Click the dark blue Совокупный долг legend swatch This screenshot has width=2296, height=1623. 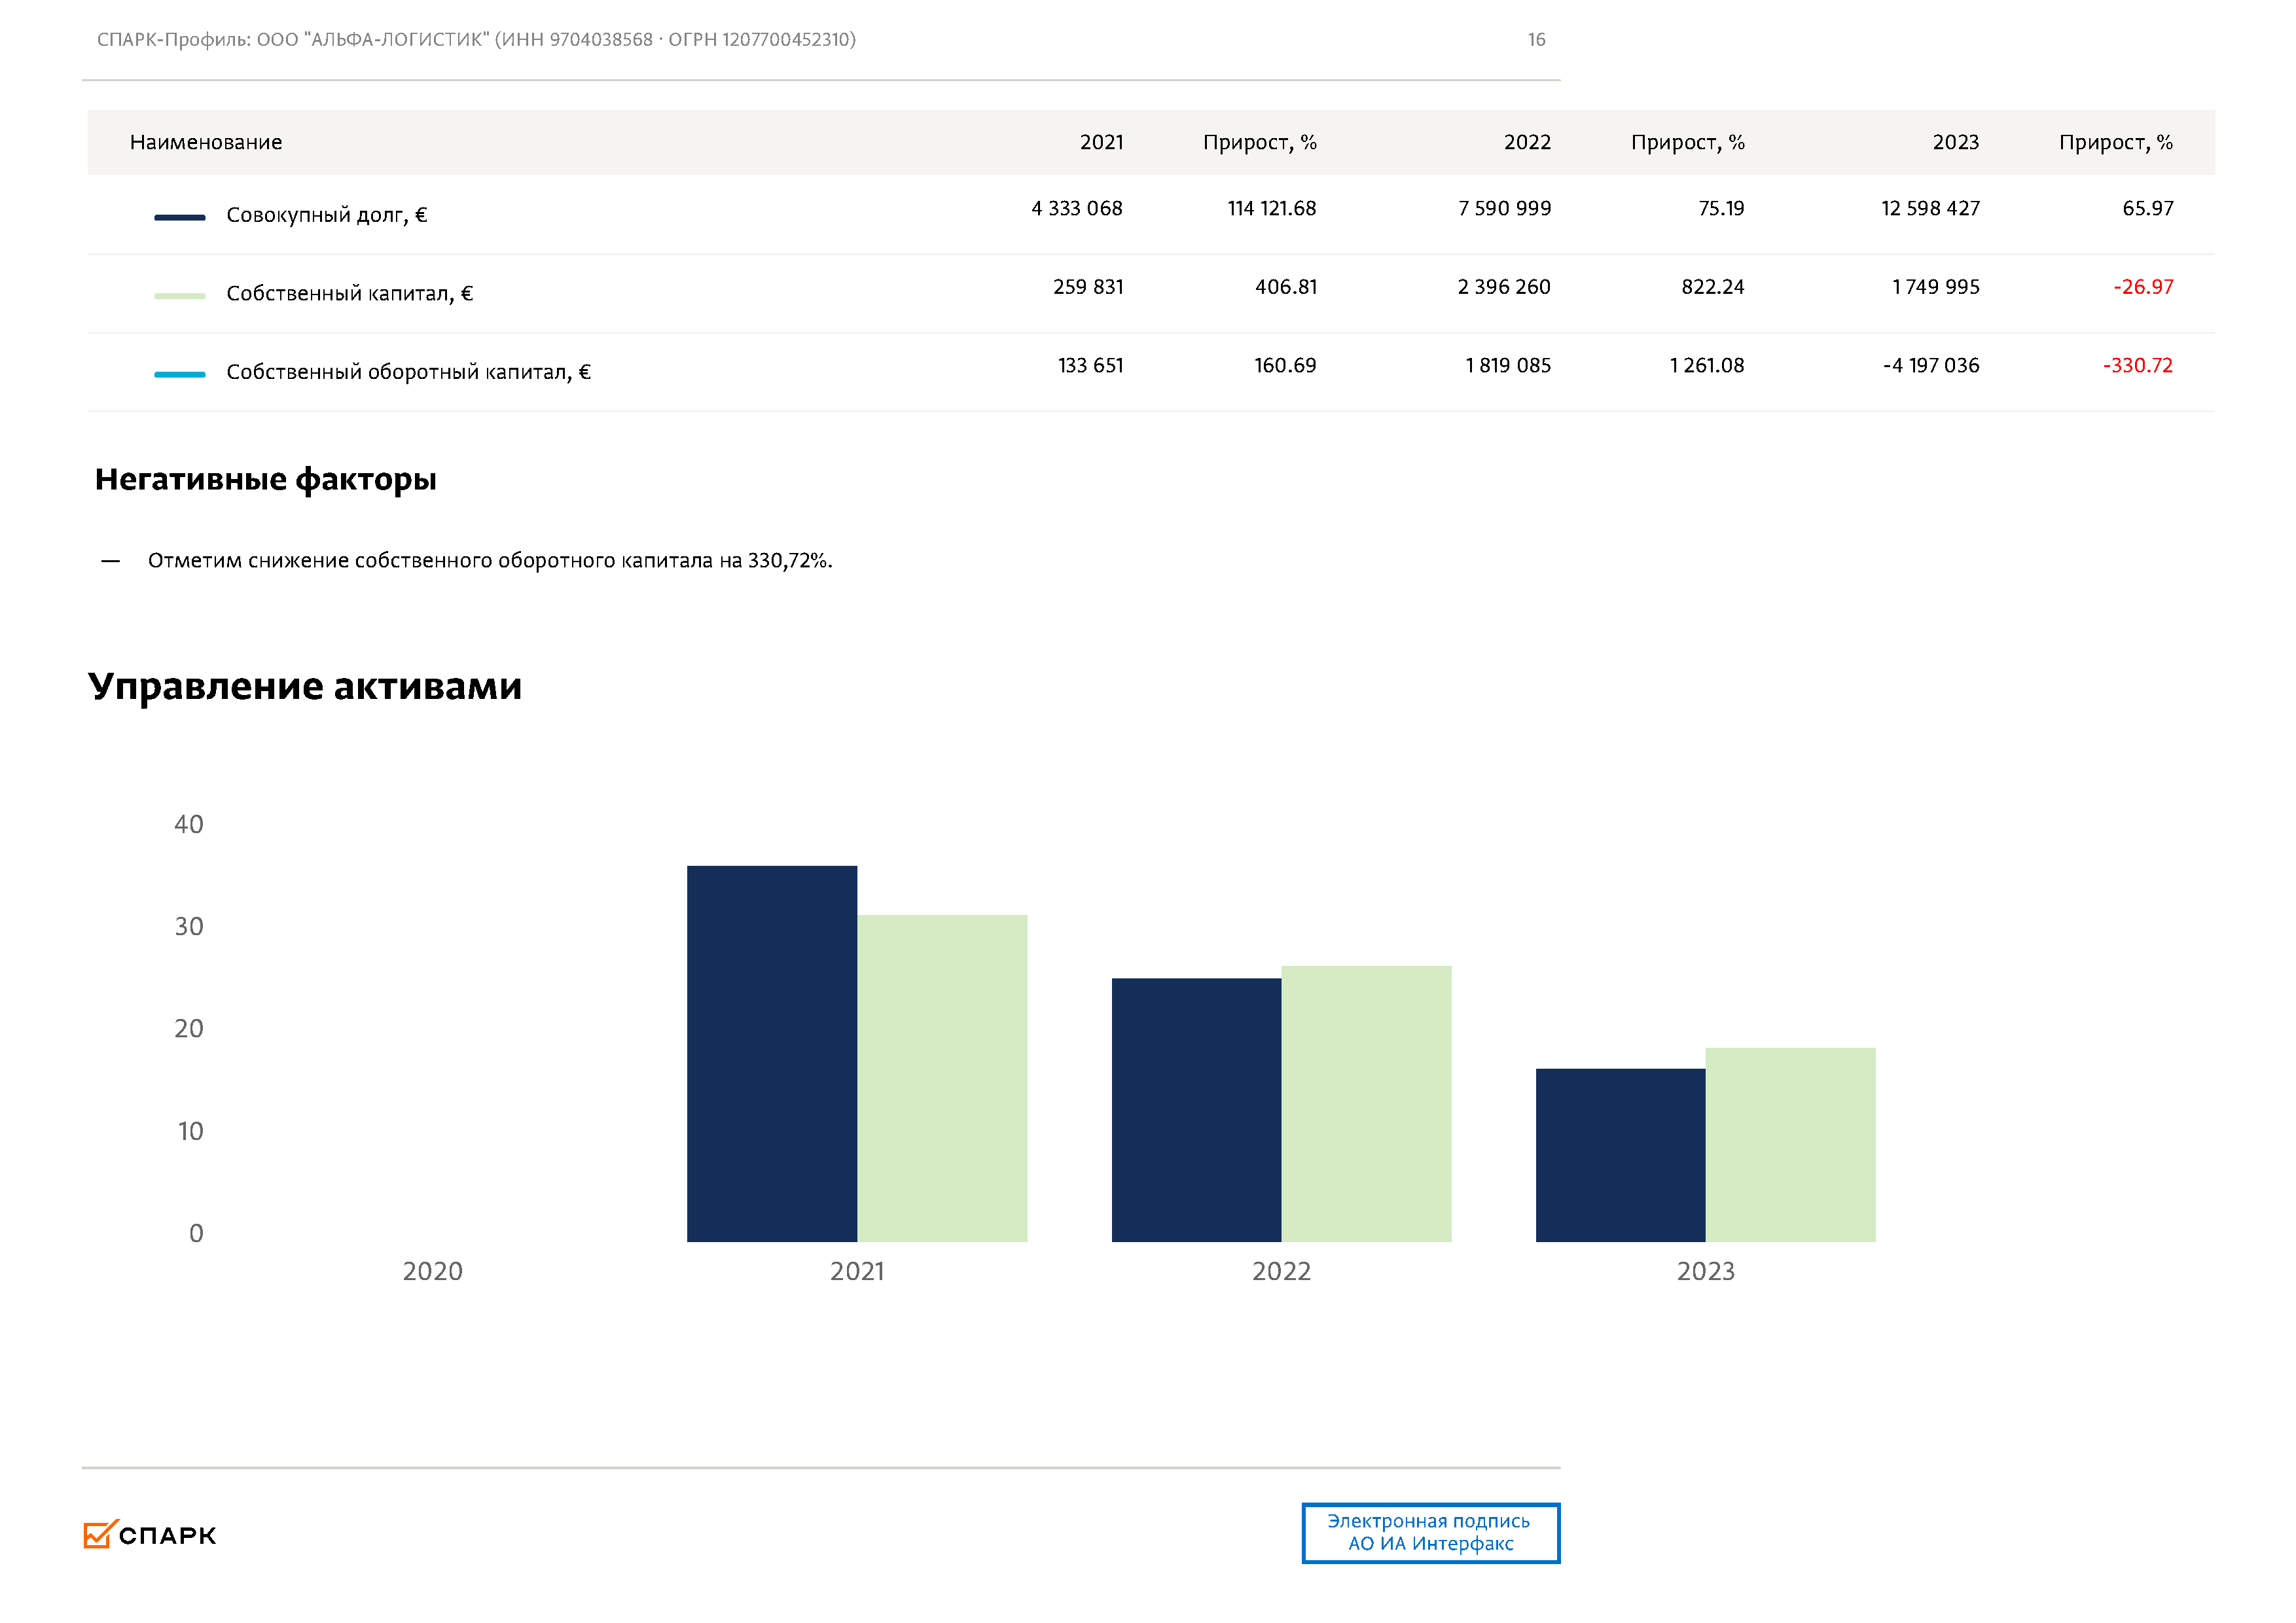coord(179,217)
